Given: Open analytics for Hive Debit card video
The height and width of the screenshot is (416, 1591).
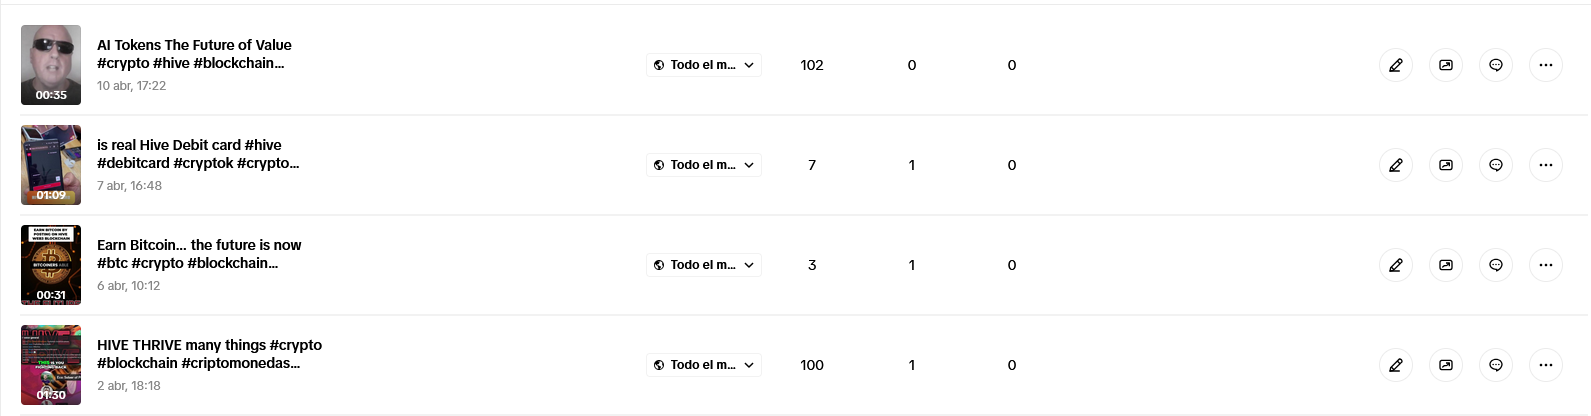Looking at the screenshot, I should pos(1446,165).
